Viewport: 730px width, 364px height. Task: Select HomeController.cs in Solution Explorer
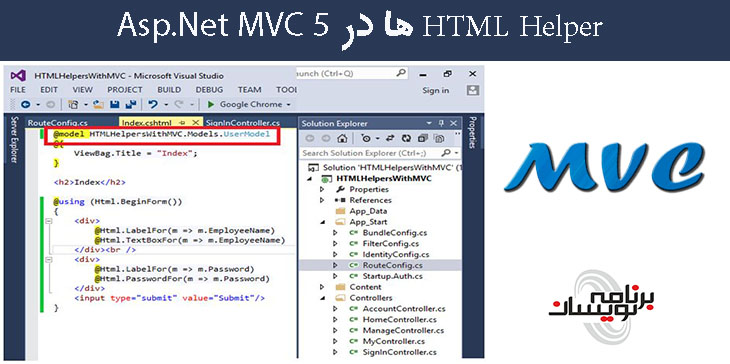point(399,320)
